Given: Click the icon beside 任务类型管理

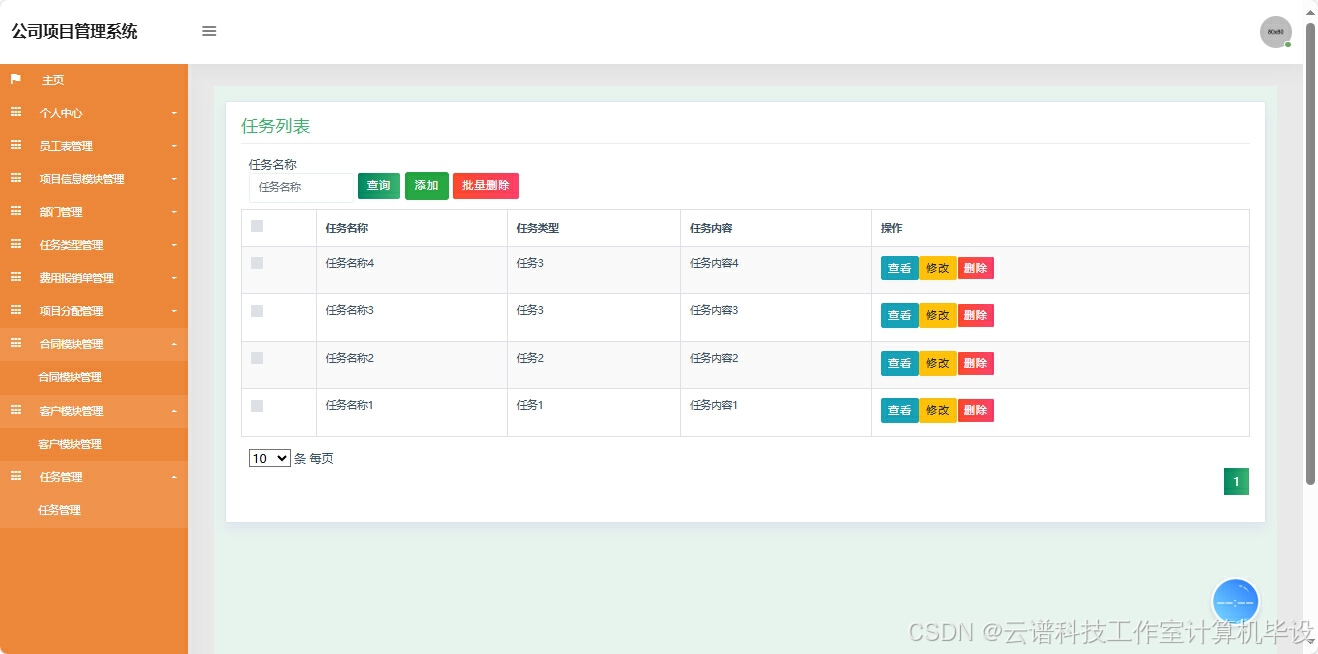Looking at the screenshot, I should tap(14, 244).
